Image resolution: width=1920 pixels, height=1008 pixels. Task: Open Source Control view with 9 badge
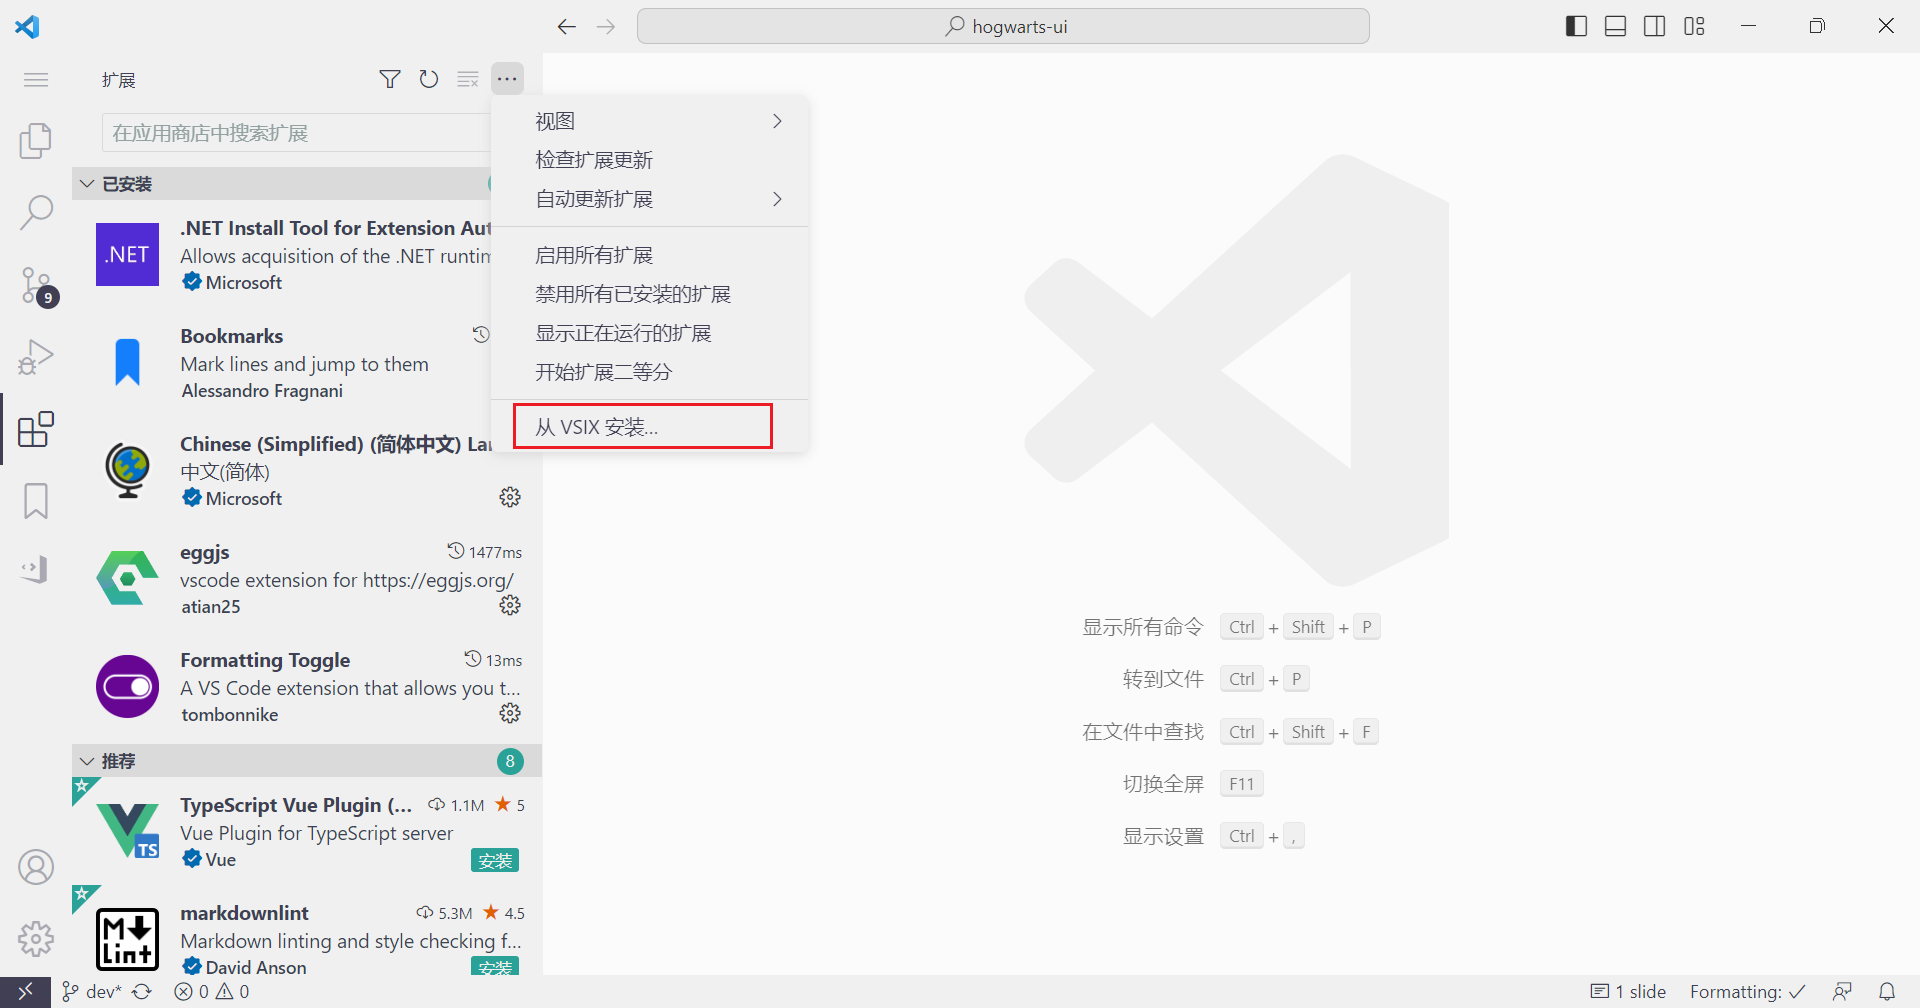[x=36, y=285]
